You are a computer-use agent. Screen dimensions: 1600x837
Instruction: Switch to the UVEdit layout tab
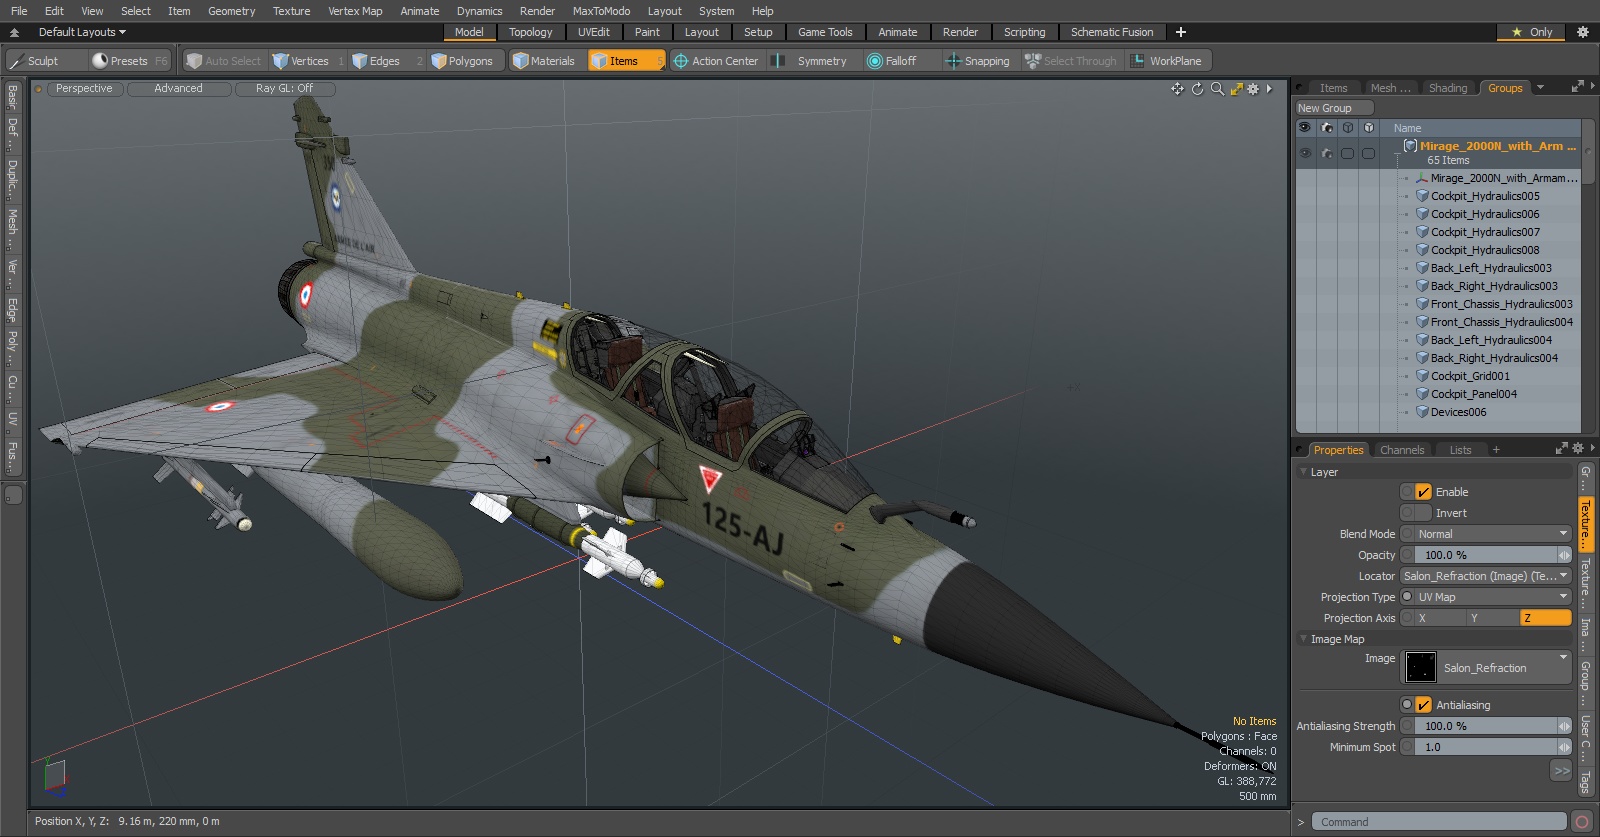pyautogui.click(x=593, y=32)
